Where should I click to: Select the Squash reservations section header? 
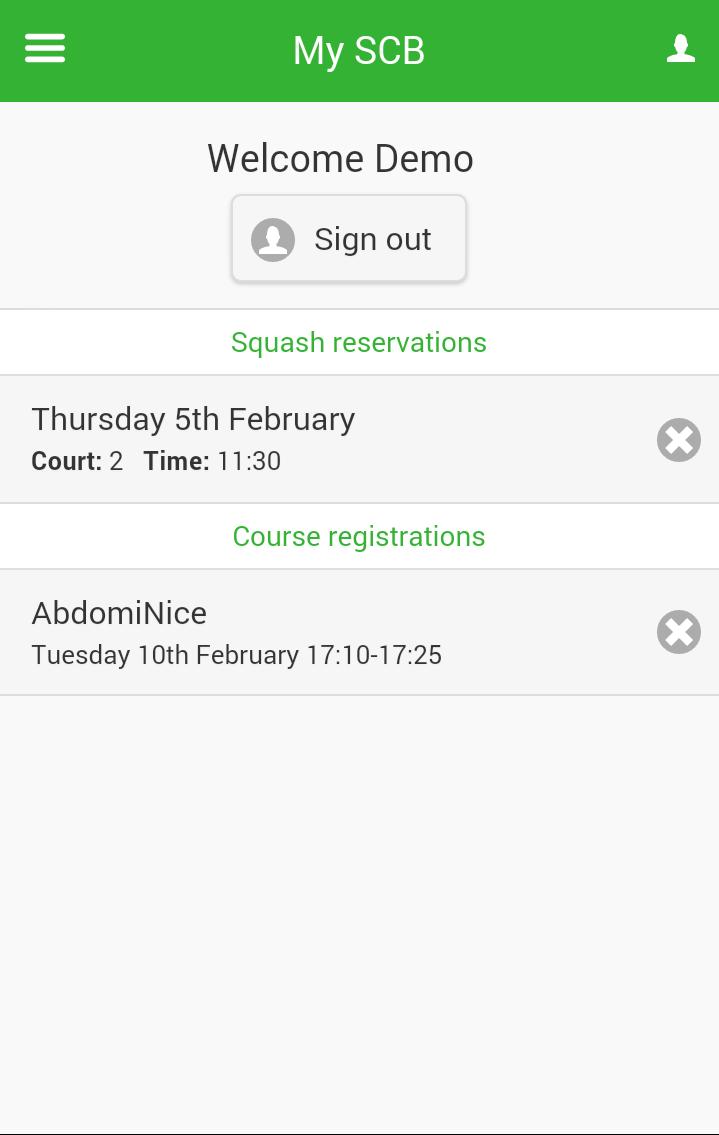tap(359, 342)
